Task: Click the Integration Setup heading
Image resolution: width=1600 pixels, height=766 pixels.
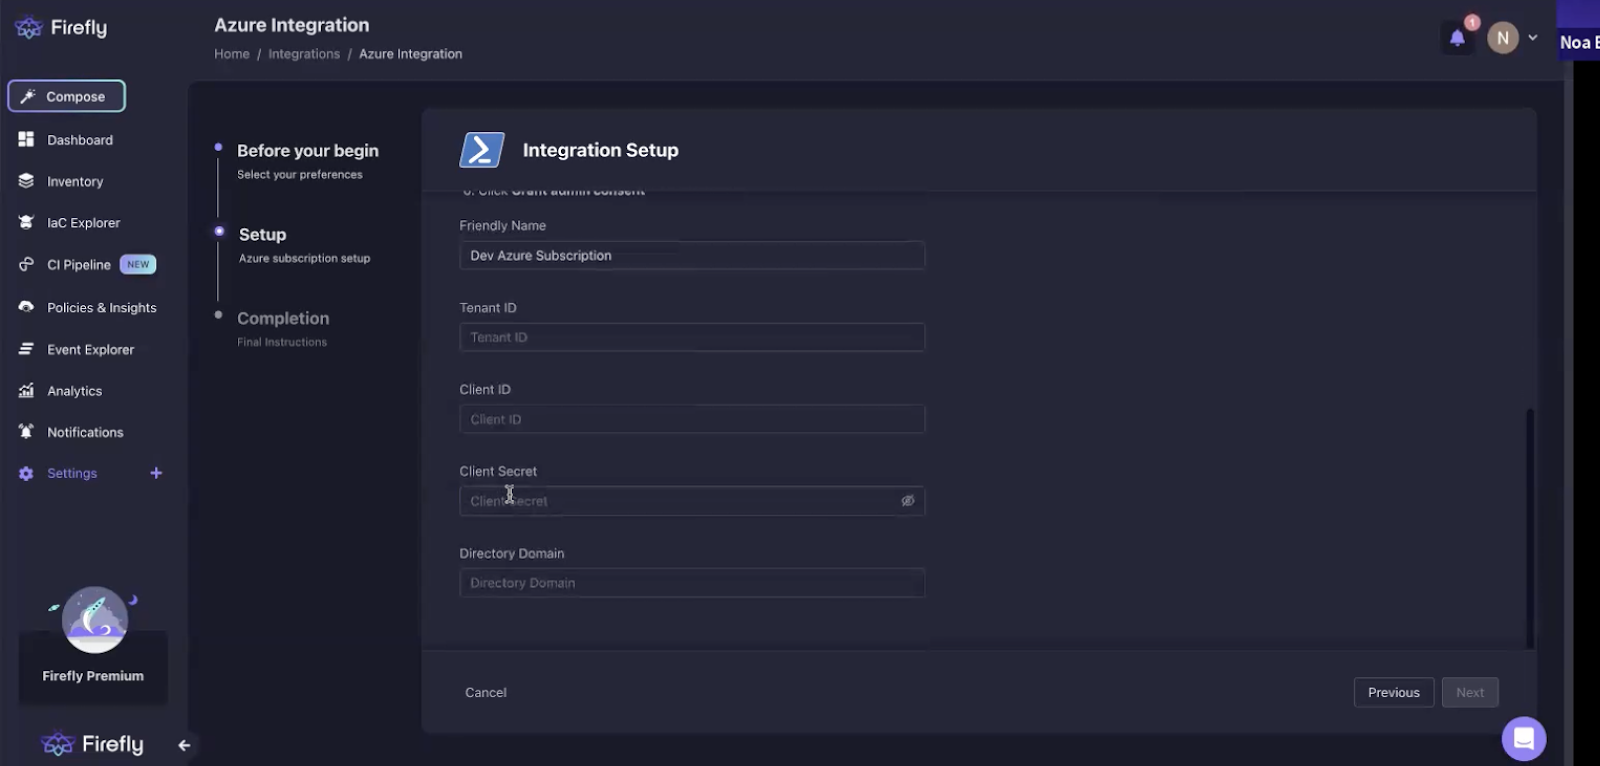Action: click(600, 150)
